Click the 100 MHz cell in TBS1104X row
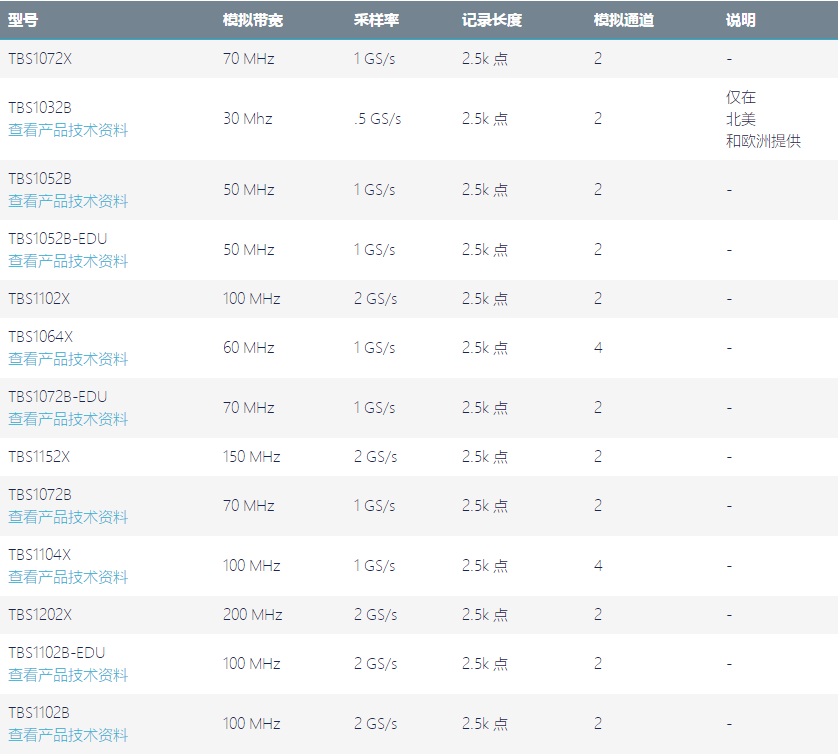 coord(252,565)
